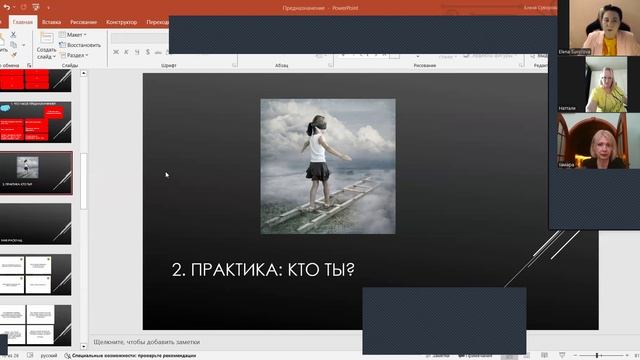This screenshot has height=360, width=640.
Task: Click the Copy icon in clipboard group
Action: pos(13,44)
